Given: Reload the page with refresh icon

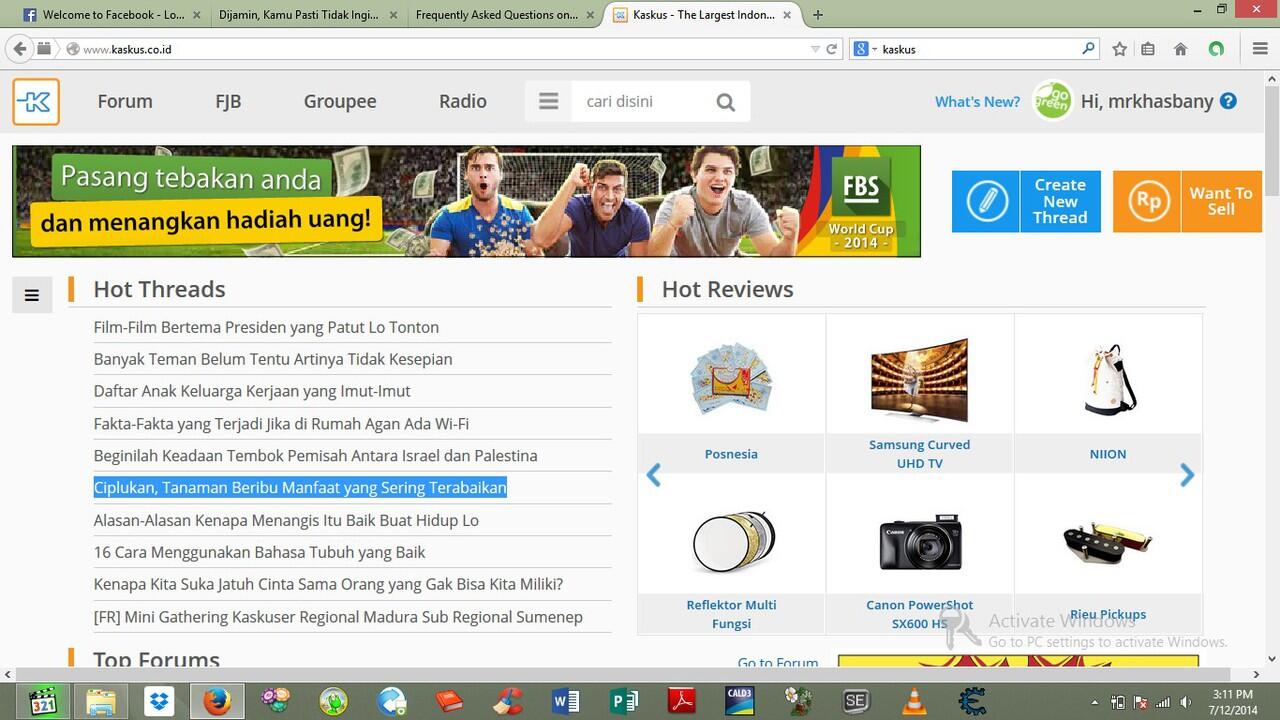Looking at the screenshot, I should tap(831, 48).
